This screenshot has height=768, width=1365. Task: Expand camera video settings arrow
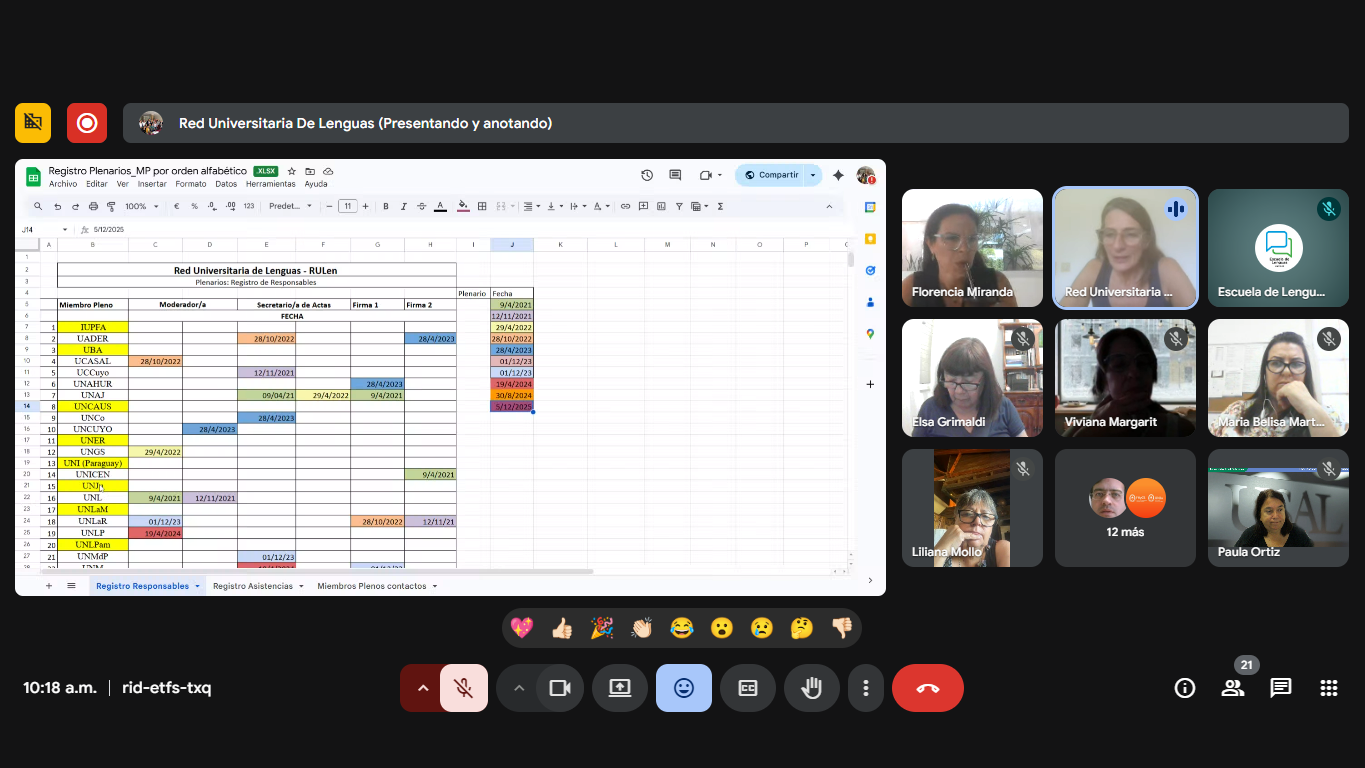518,688
